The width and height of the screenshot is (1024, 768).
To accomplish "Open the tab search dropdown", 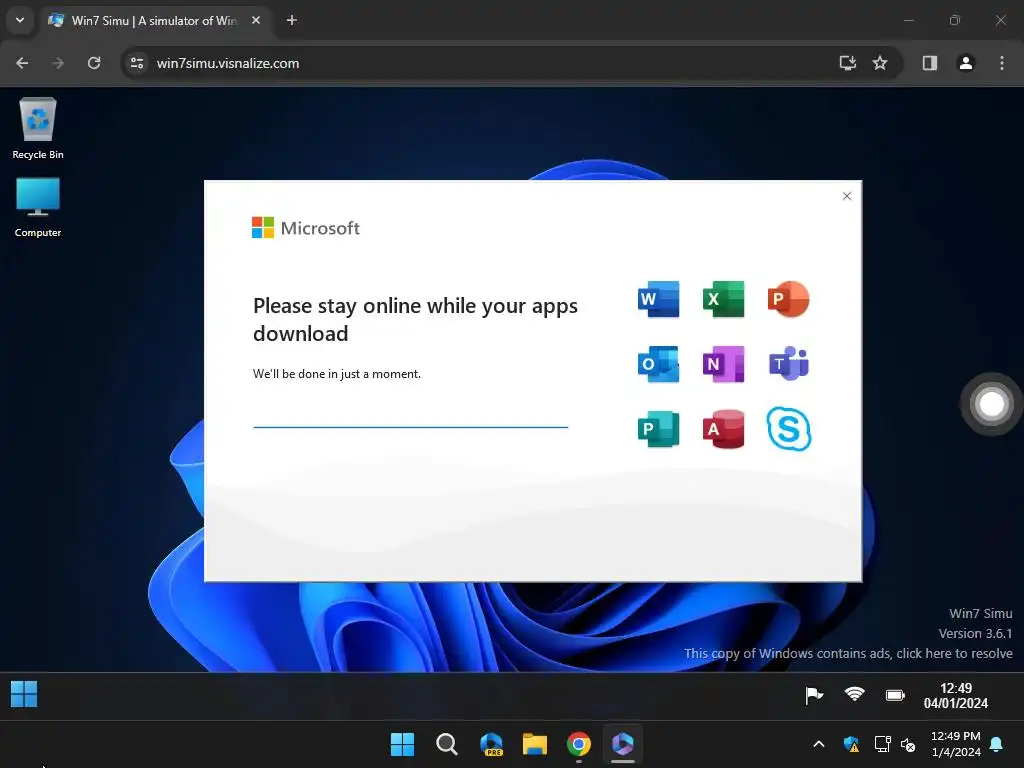I will 20,20.
